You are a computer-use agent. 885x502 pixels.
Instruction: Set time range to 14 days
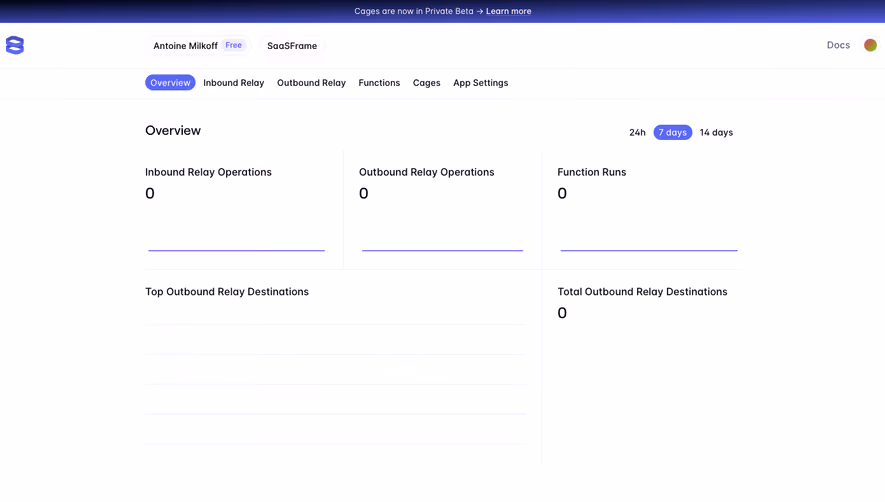(x=716, y=132)
